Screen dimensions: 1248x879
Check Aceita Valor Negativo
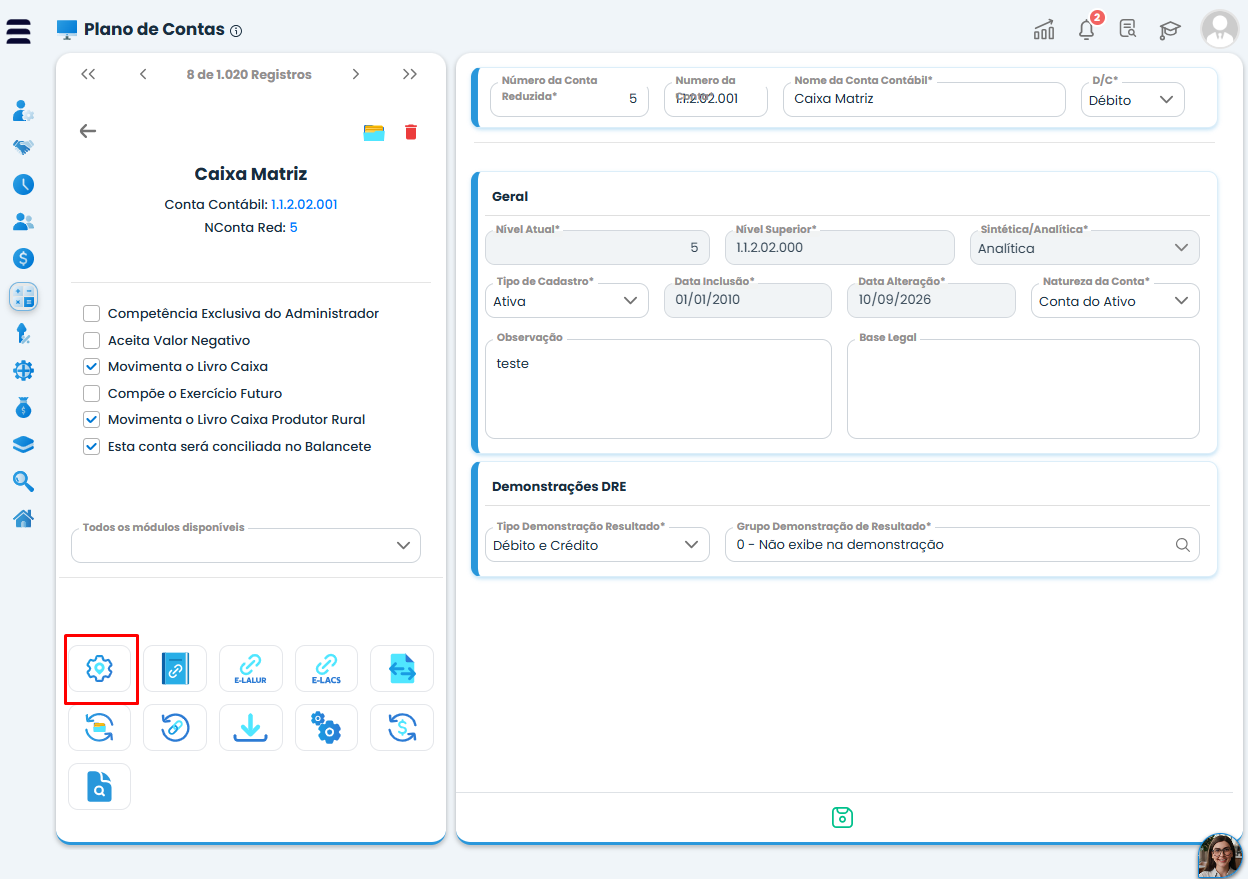[x=91, y=340]
